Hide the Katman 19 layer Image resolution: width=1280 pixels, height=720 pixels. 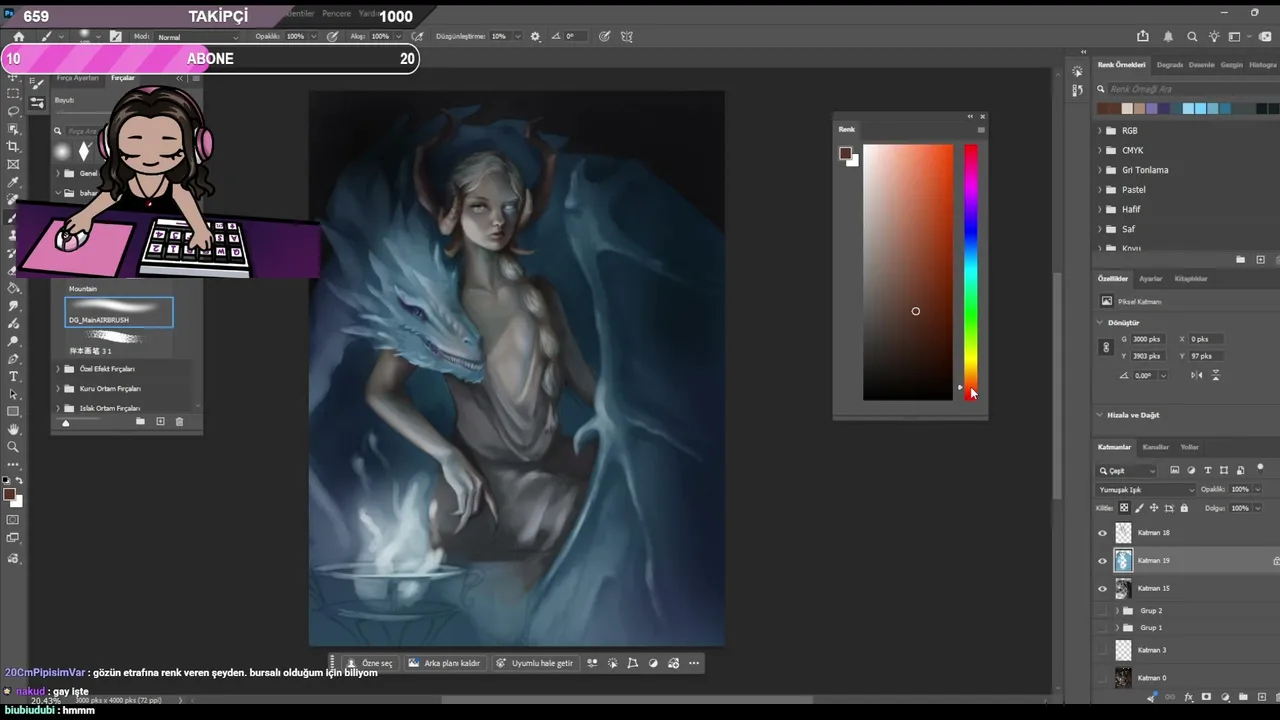click(x=1103, y=561)
